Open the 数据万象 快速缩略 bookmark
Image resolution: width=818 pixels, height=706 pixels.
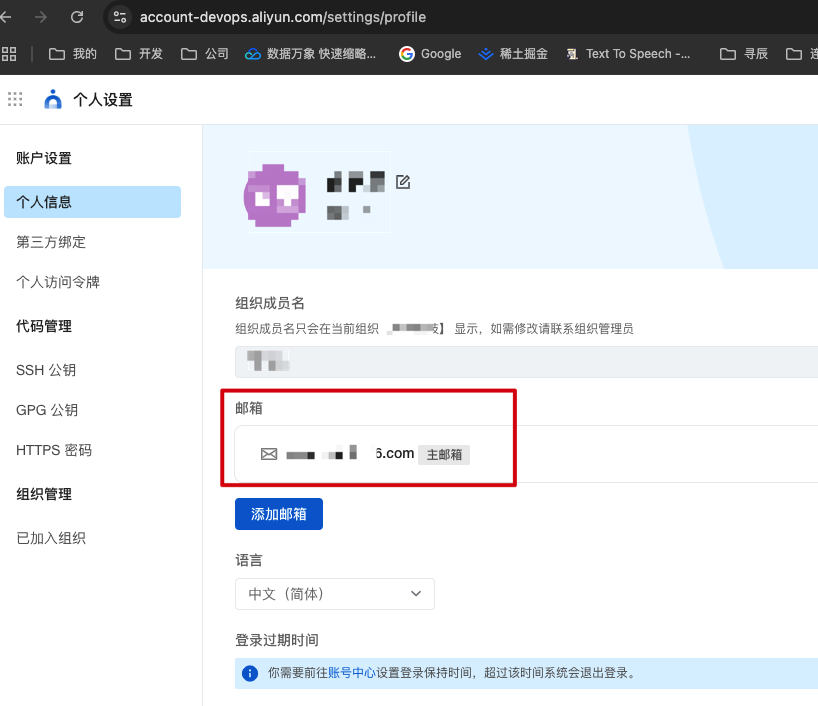click(x=310, y=54)
